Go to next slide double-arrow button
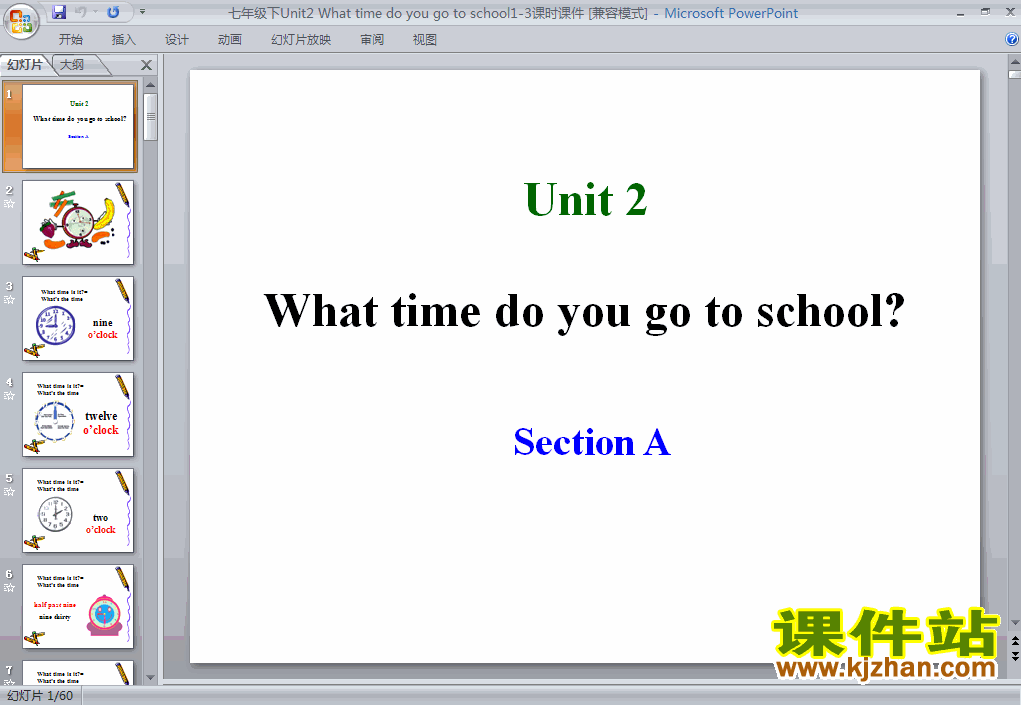The width and height of the screenshot is (1021, 705). 1014,656
